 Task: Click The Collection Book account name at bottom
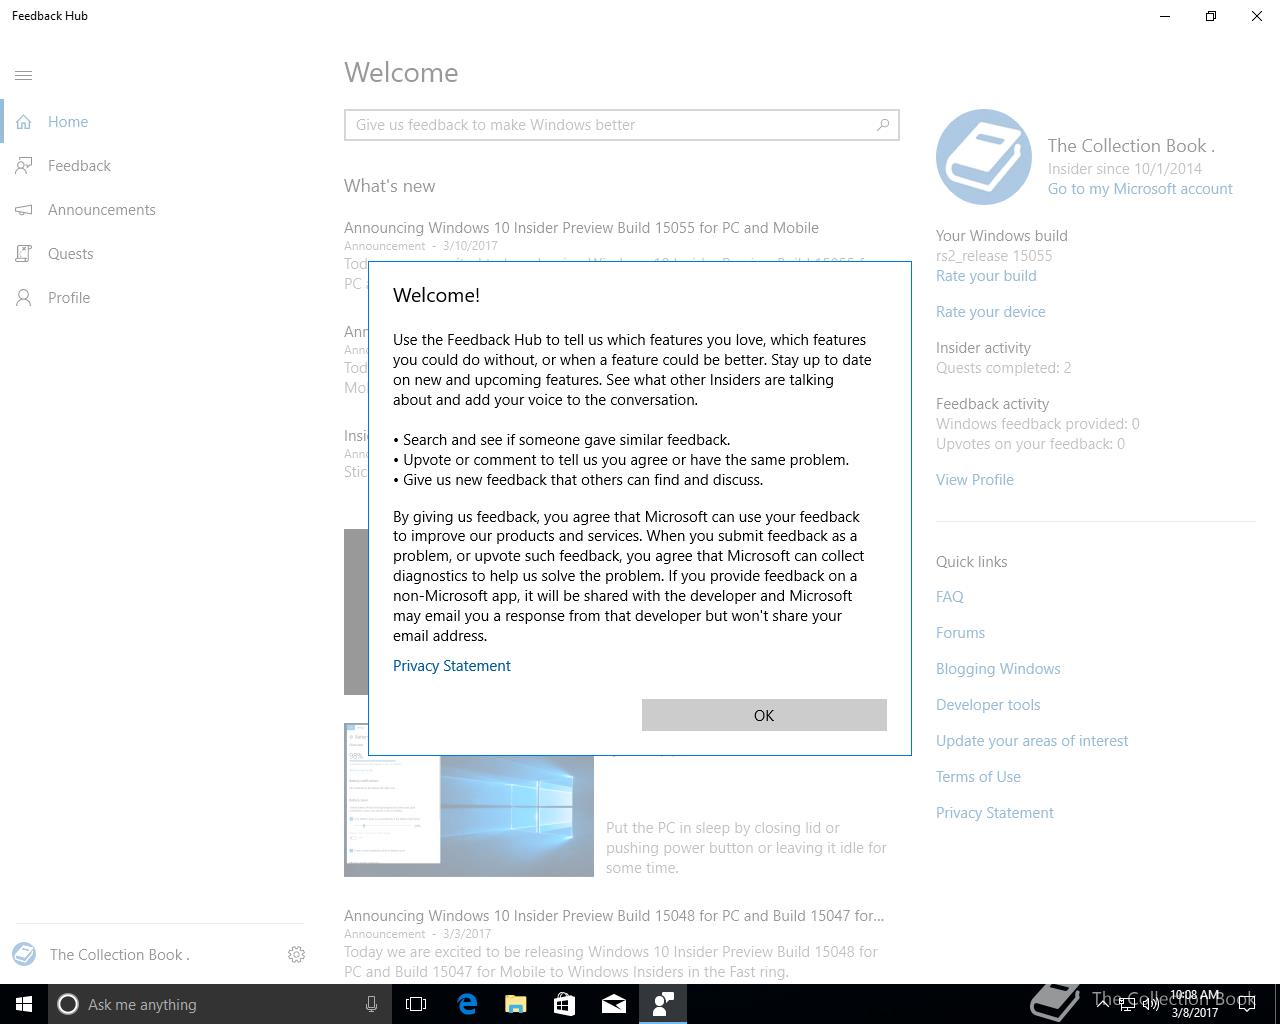coord(120,955)
